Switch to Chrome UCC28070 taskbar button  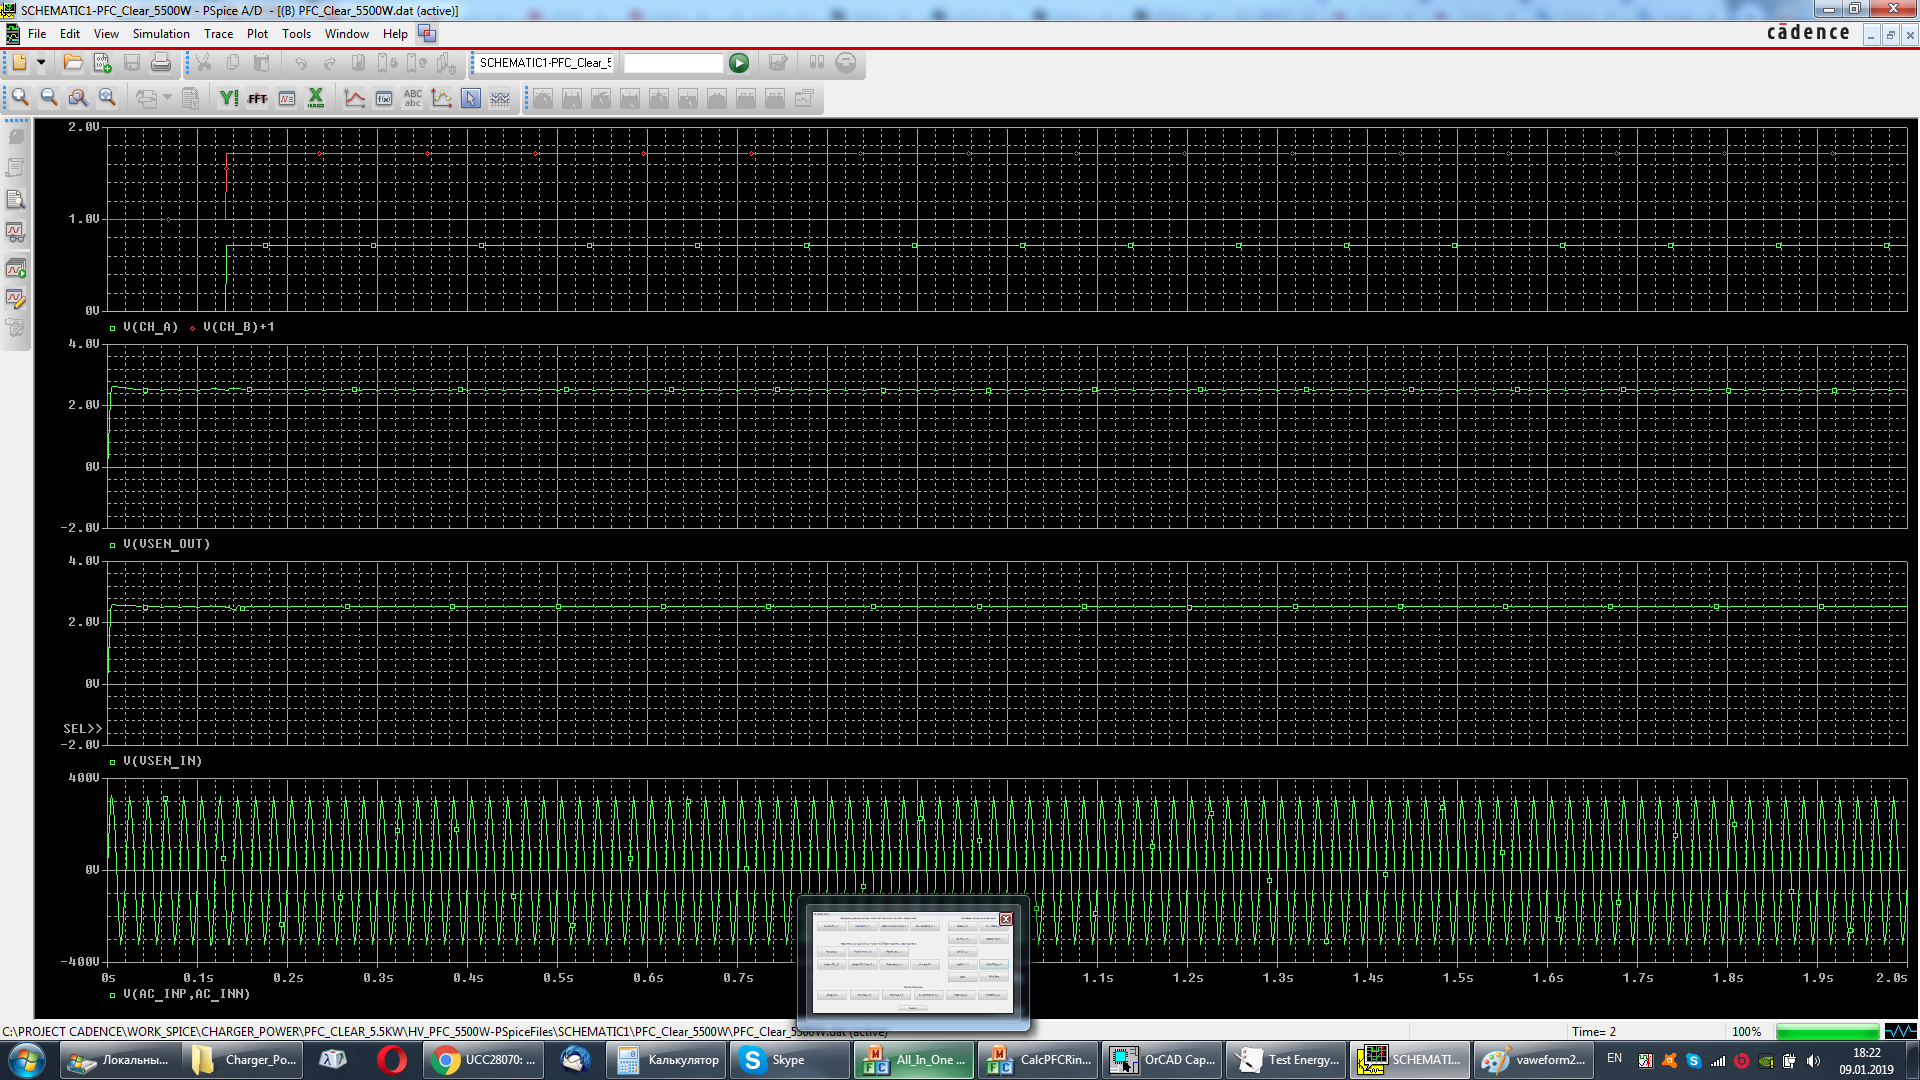point(484,1060)
